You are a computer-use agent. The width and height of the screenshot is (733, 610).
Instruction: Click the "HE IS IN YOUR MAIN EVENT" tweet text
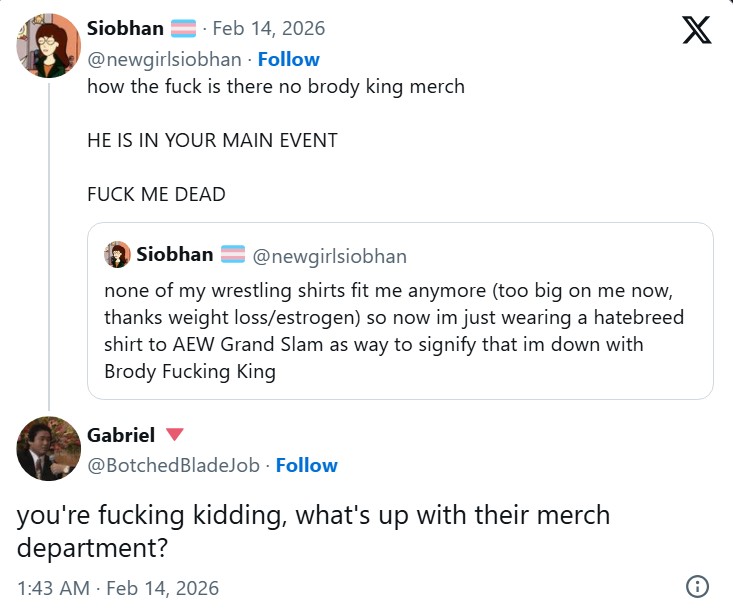pos(212,140)
